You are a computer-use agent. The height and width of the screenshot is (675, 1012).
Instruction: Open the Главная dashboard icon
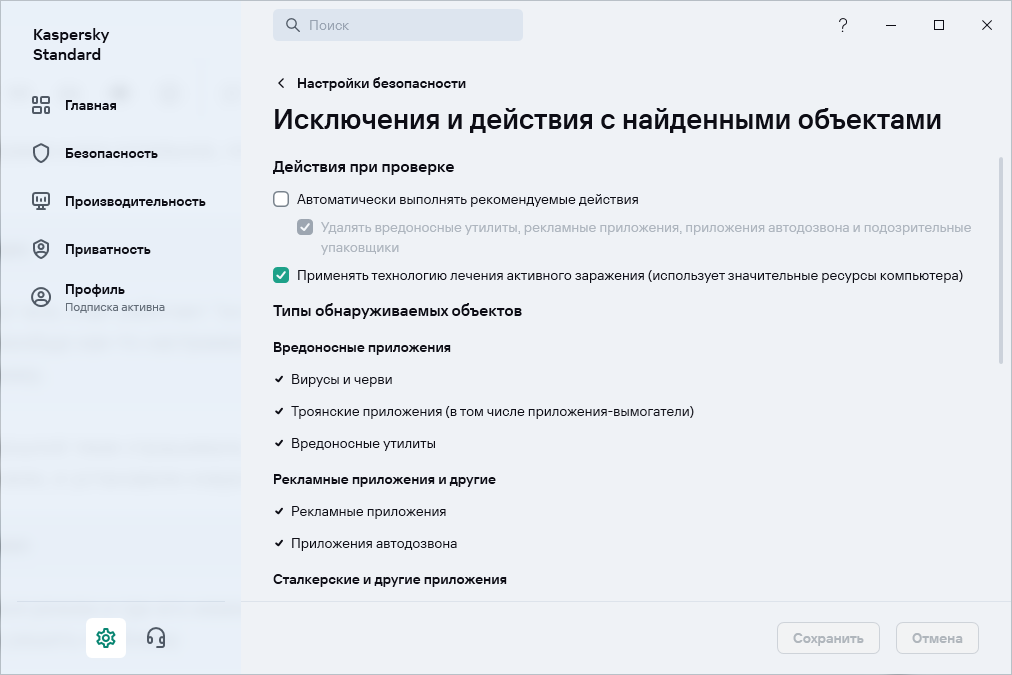(41, 105)
